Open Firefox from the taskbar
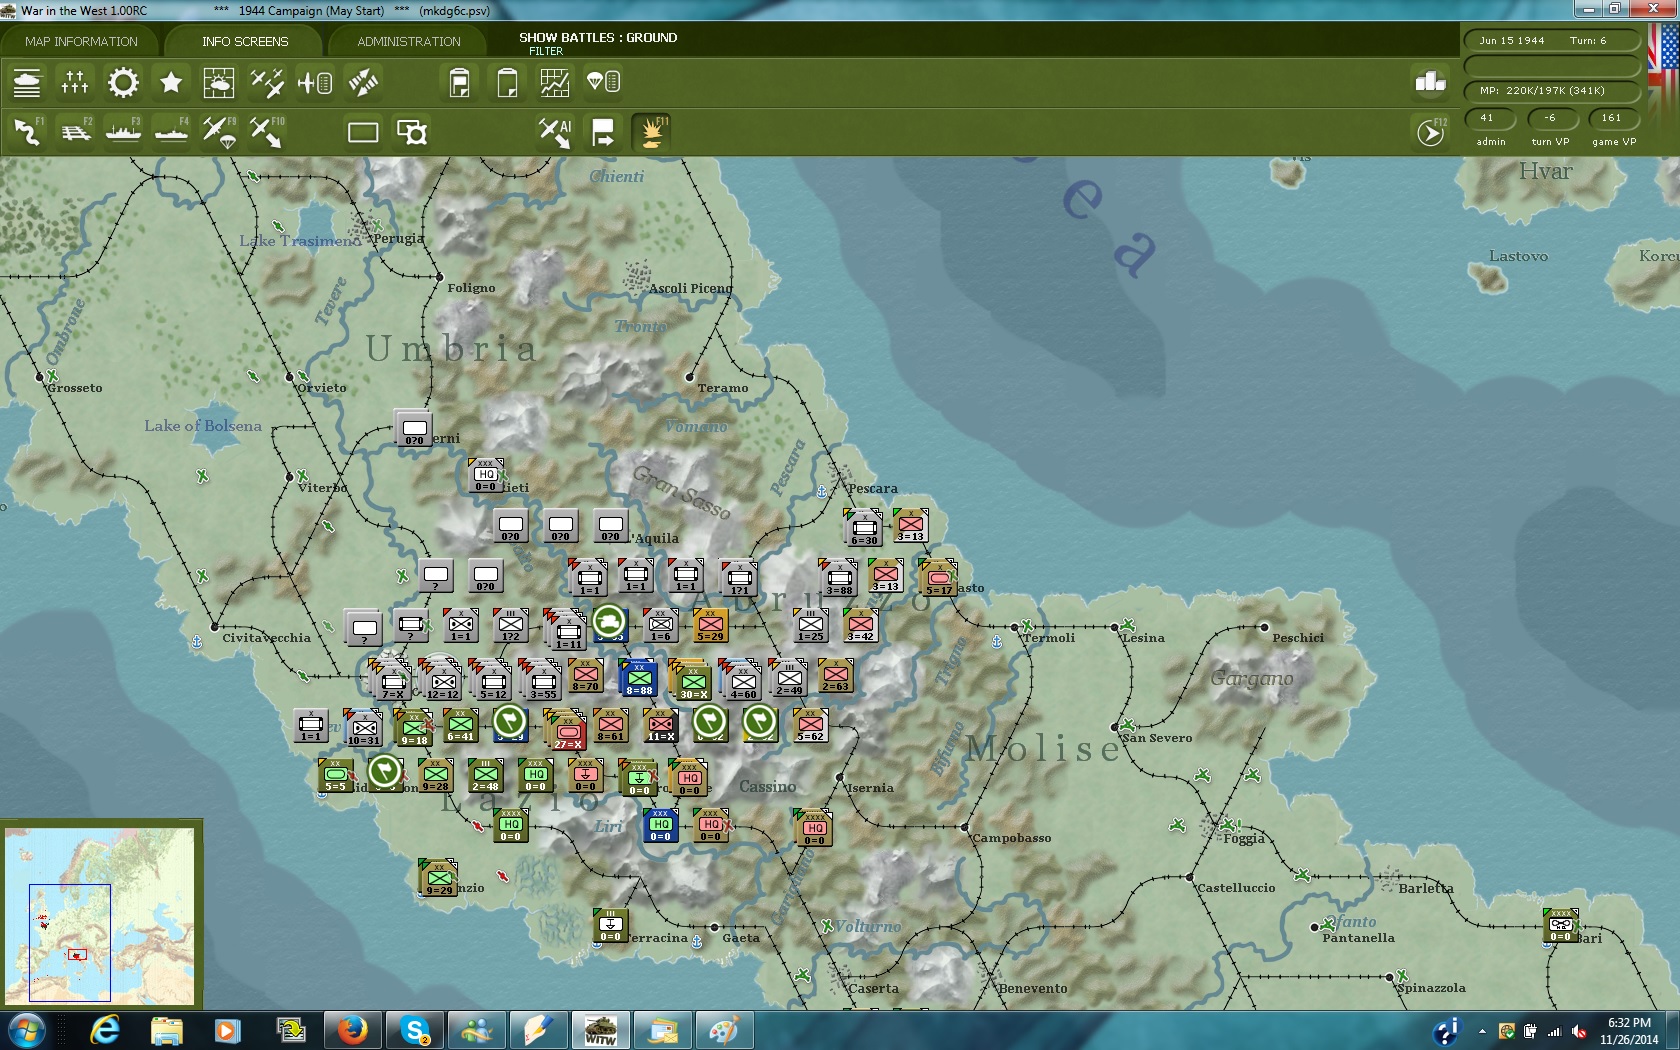 (352, 1030)
